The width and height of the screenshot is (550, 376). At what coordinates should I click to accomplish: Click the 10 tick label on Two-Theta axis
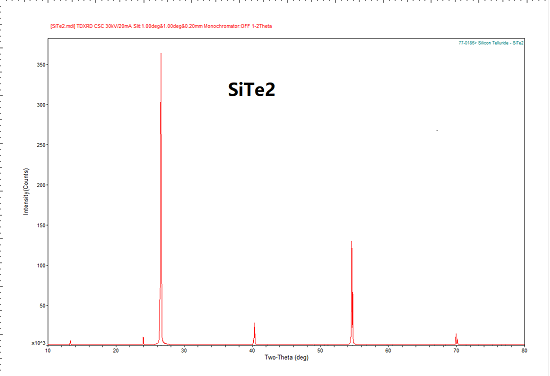[48, 350]
